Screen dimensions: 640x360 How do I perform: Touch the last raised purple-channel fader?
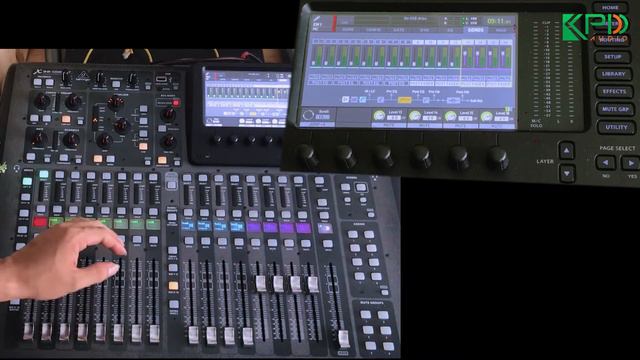click(313, 284)
